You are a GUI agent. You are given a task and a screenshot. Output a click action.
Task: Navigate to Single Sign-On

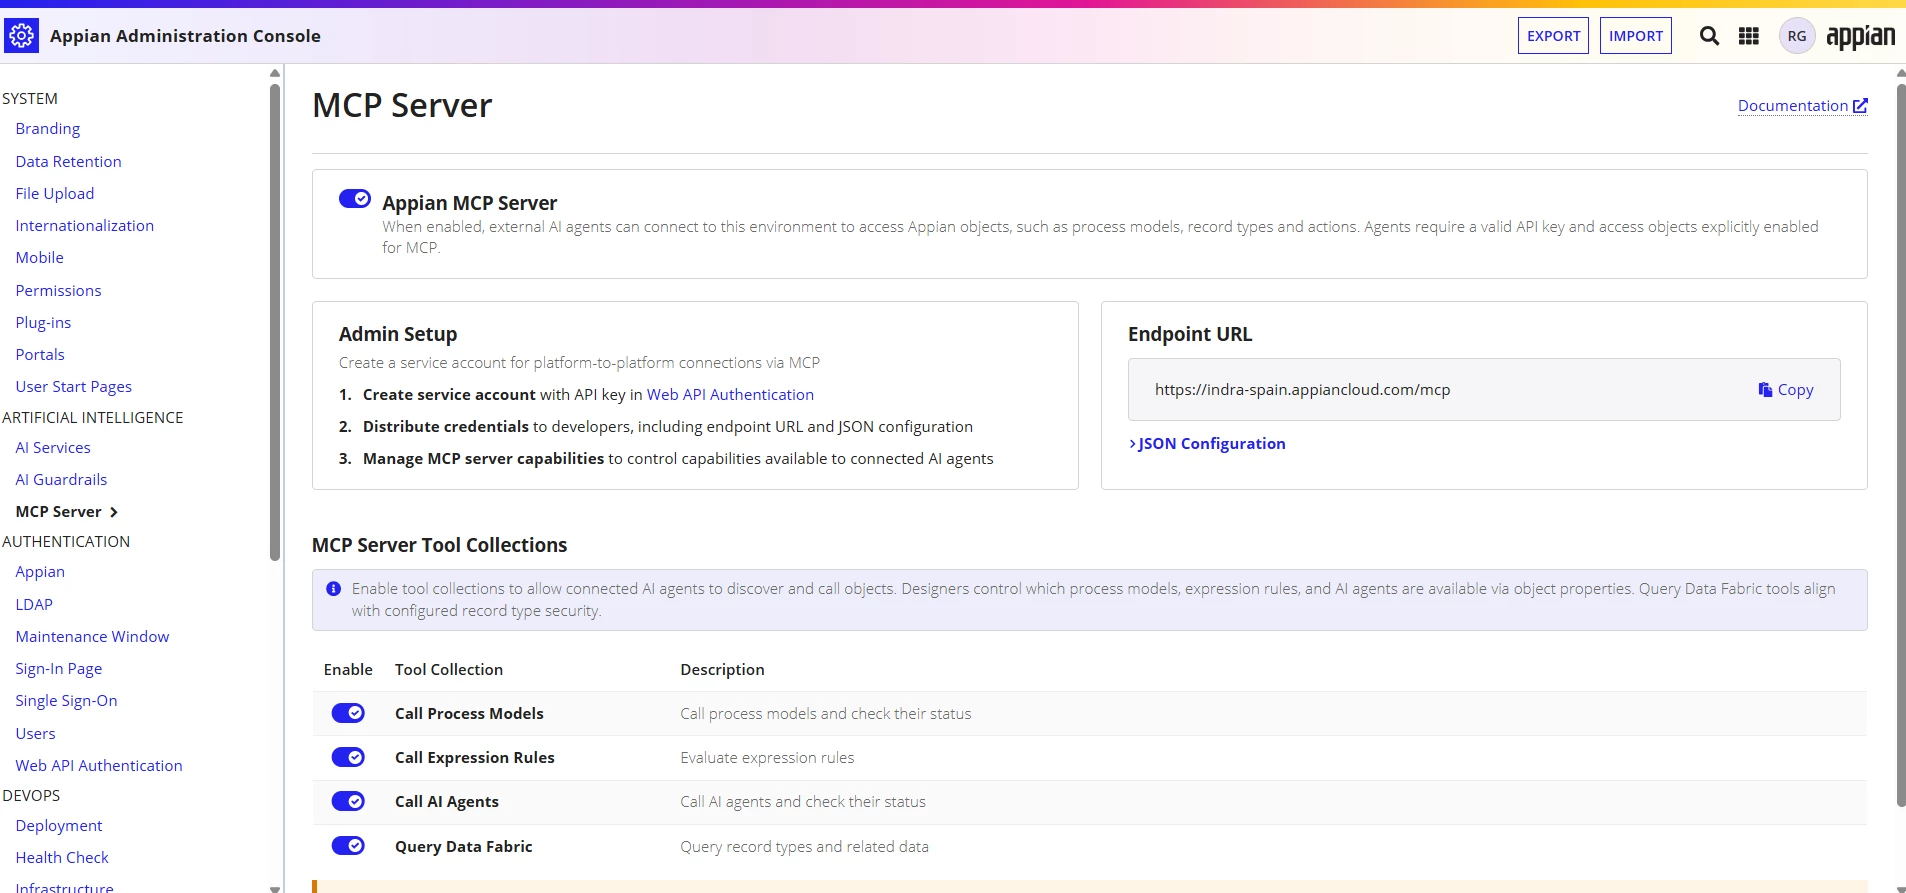[66, 701]
